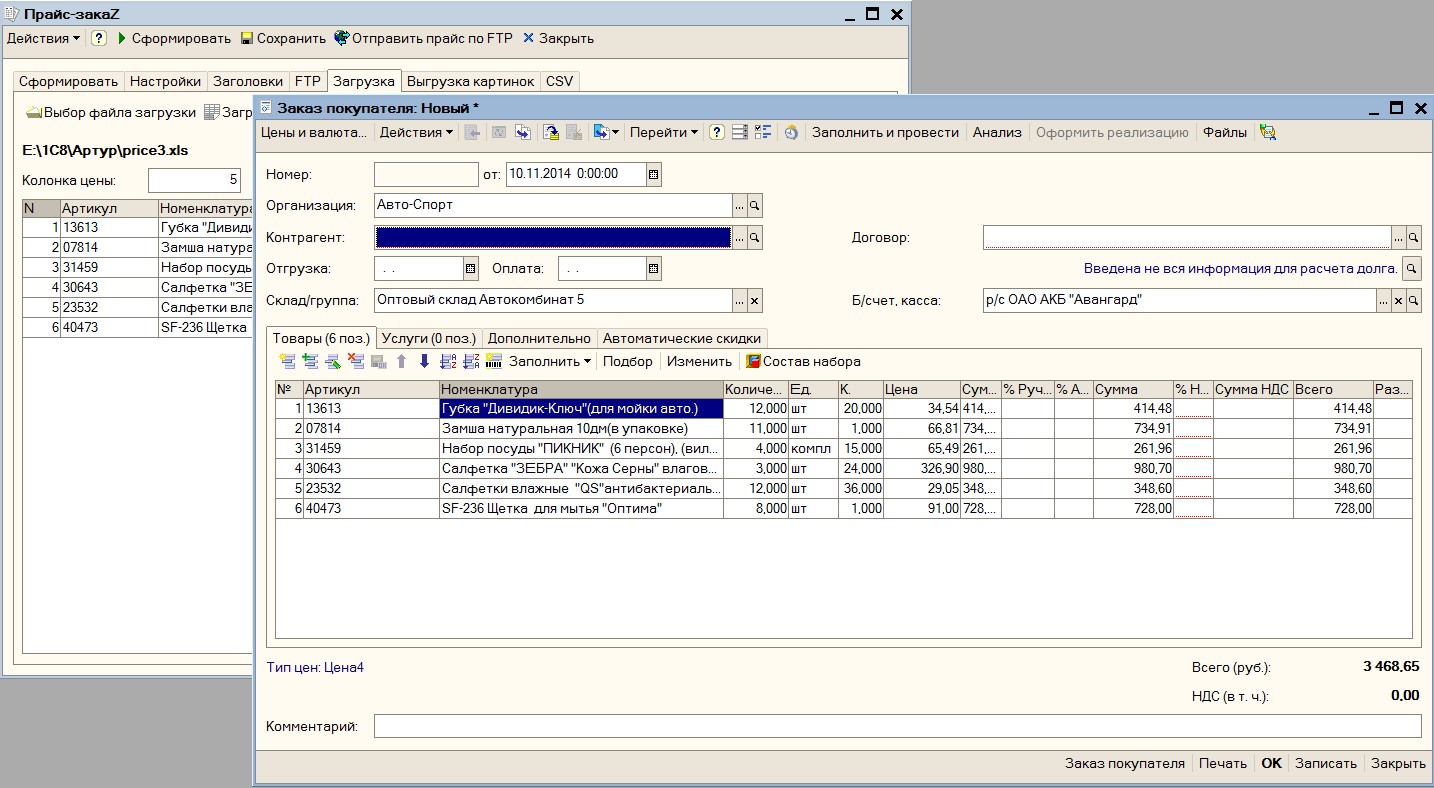Screen dimensions: 1434x788
Task: Sort goods rows ascending A-Z
Action: (x=448, y=362)
